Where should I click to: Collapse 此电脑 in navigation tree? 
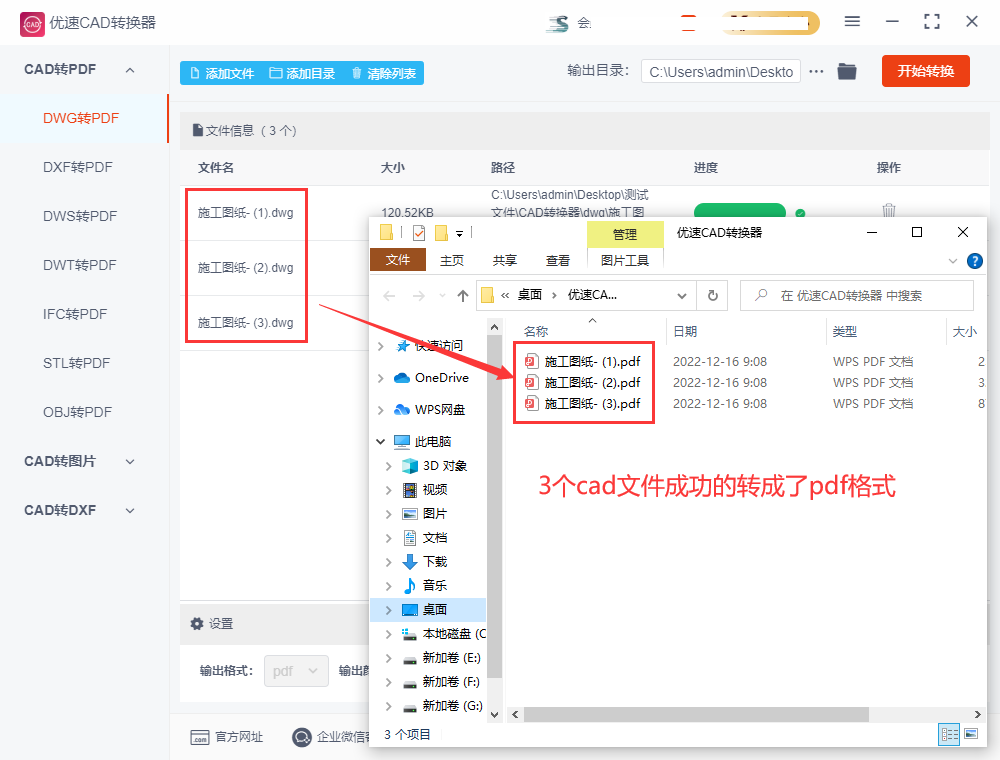point(381,441)
